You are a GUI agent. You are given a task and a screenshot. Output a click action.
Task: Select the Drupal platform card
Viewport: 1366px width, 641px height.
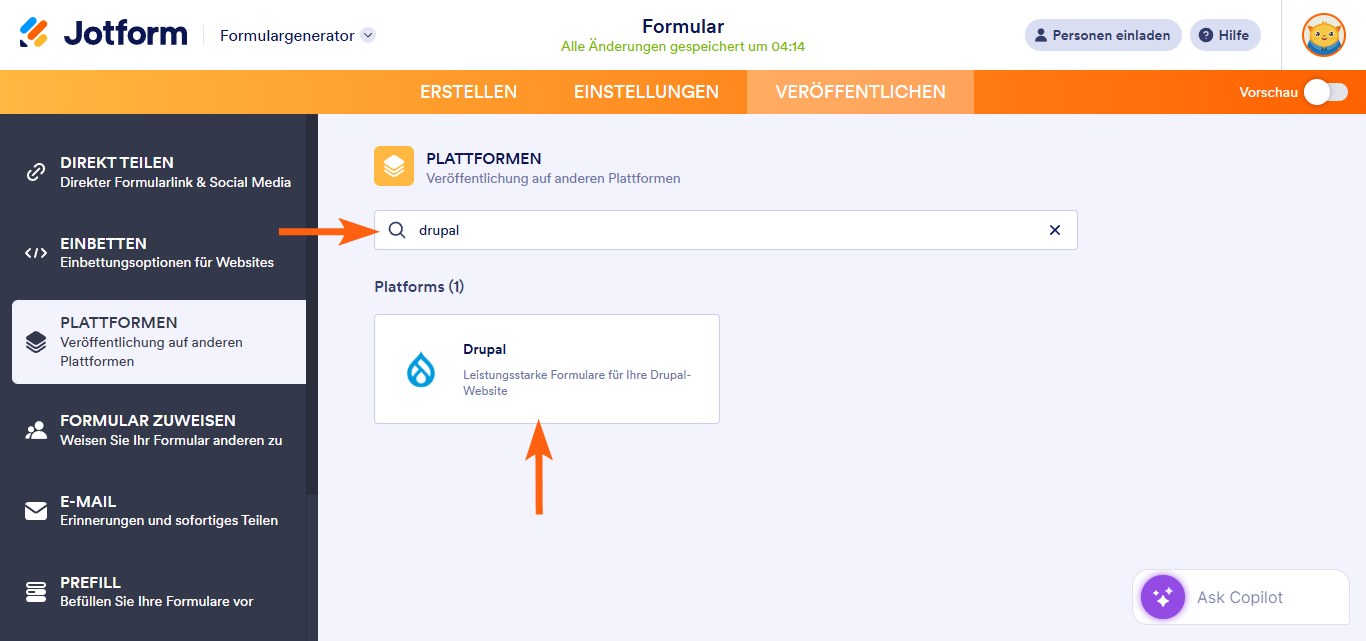pos(546,369)
